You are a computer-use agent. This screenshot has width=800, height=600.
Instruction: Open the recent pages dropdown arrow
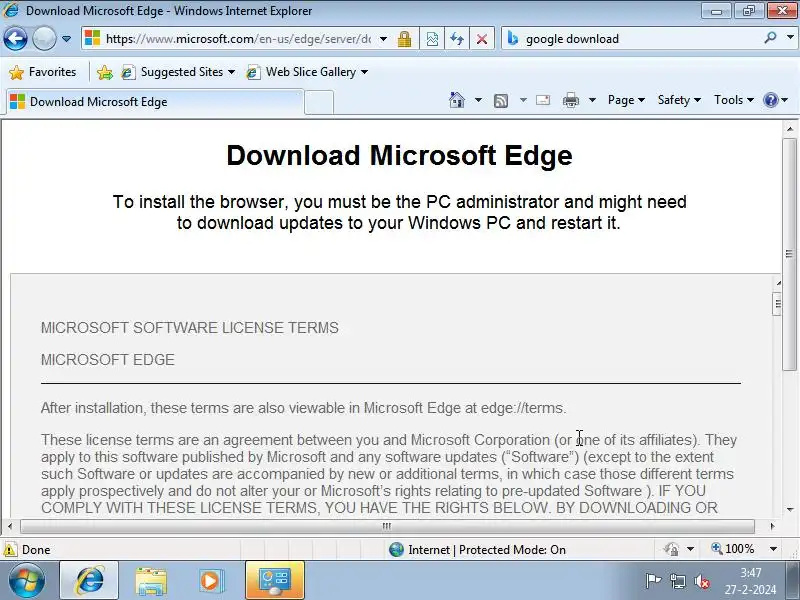[x=66, y=39]
